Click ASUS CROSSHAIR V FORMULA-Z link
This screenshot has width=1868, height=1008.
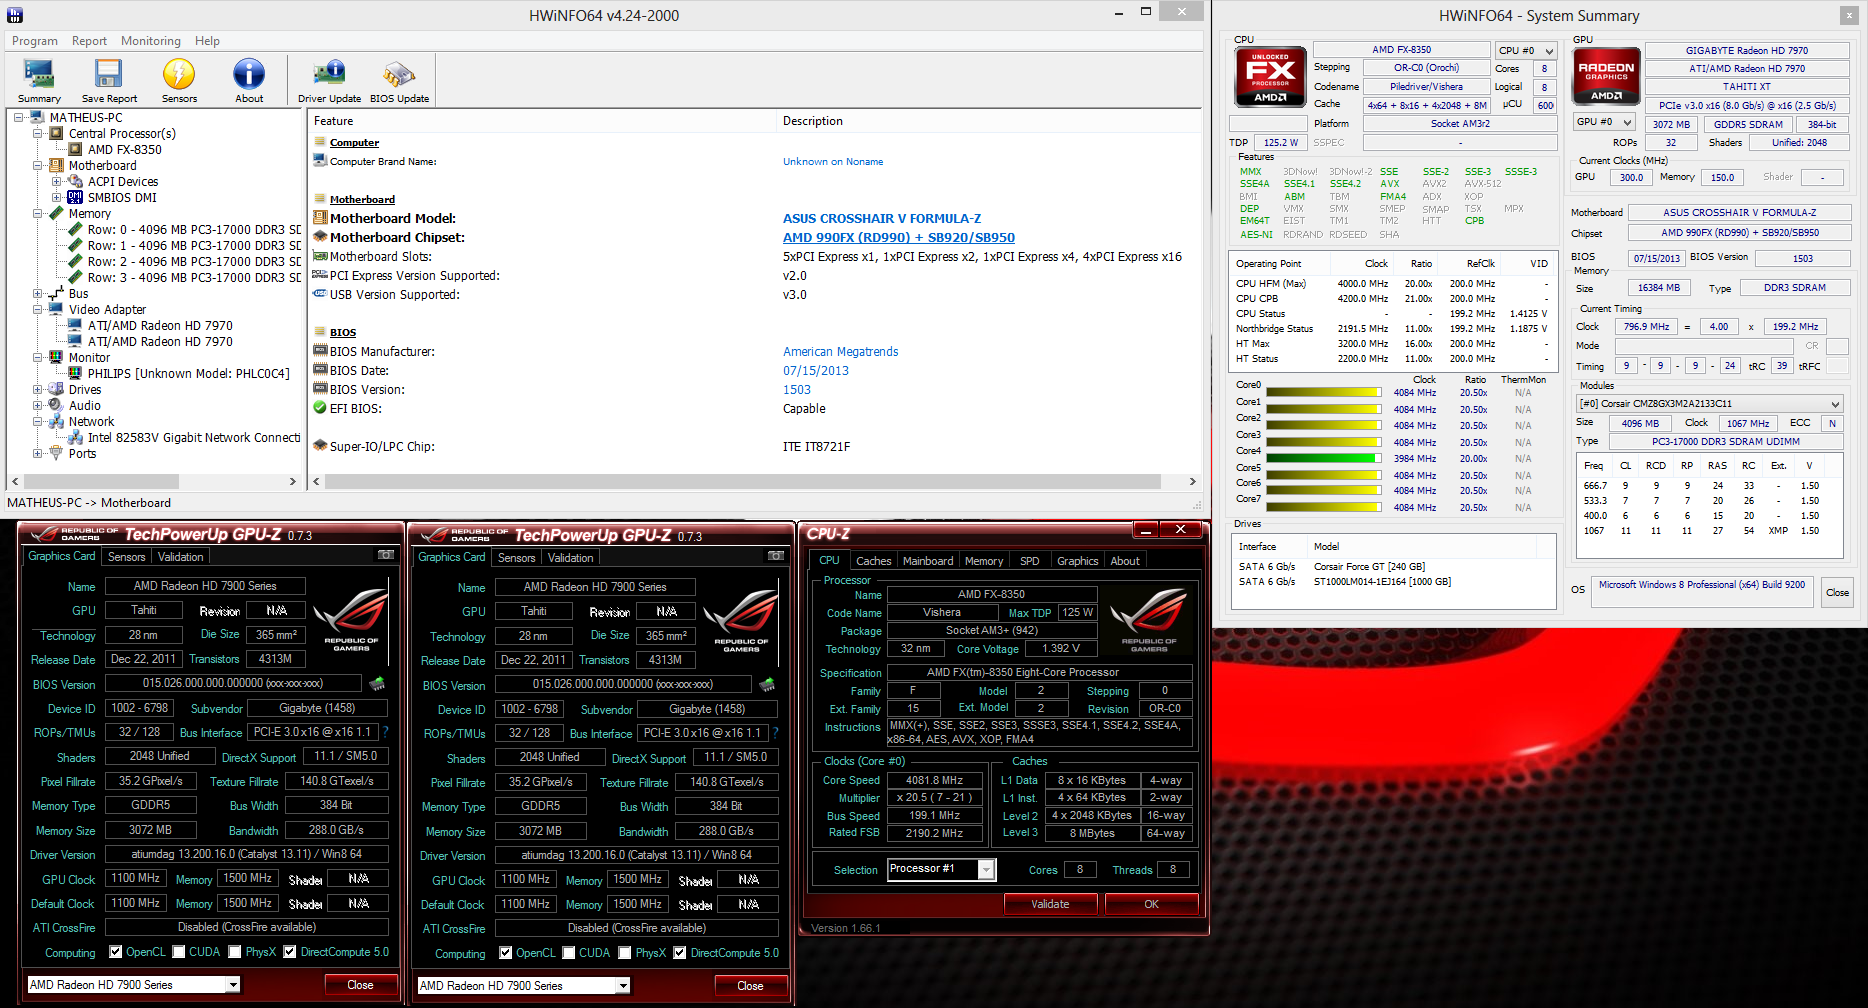[x=882, y=219]
